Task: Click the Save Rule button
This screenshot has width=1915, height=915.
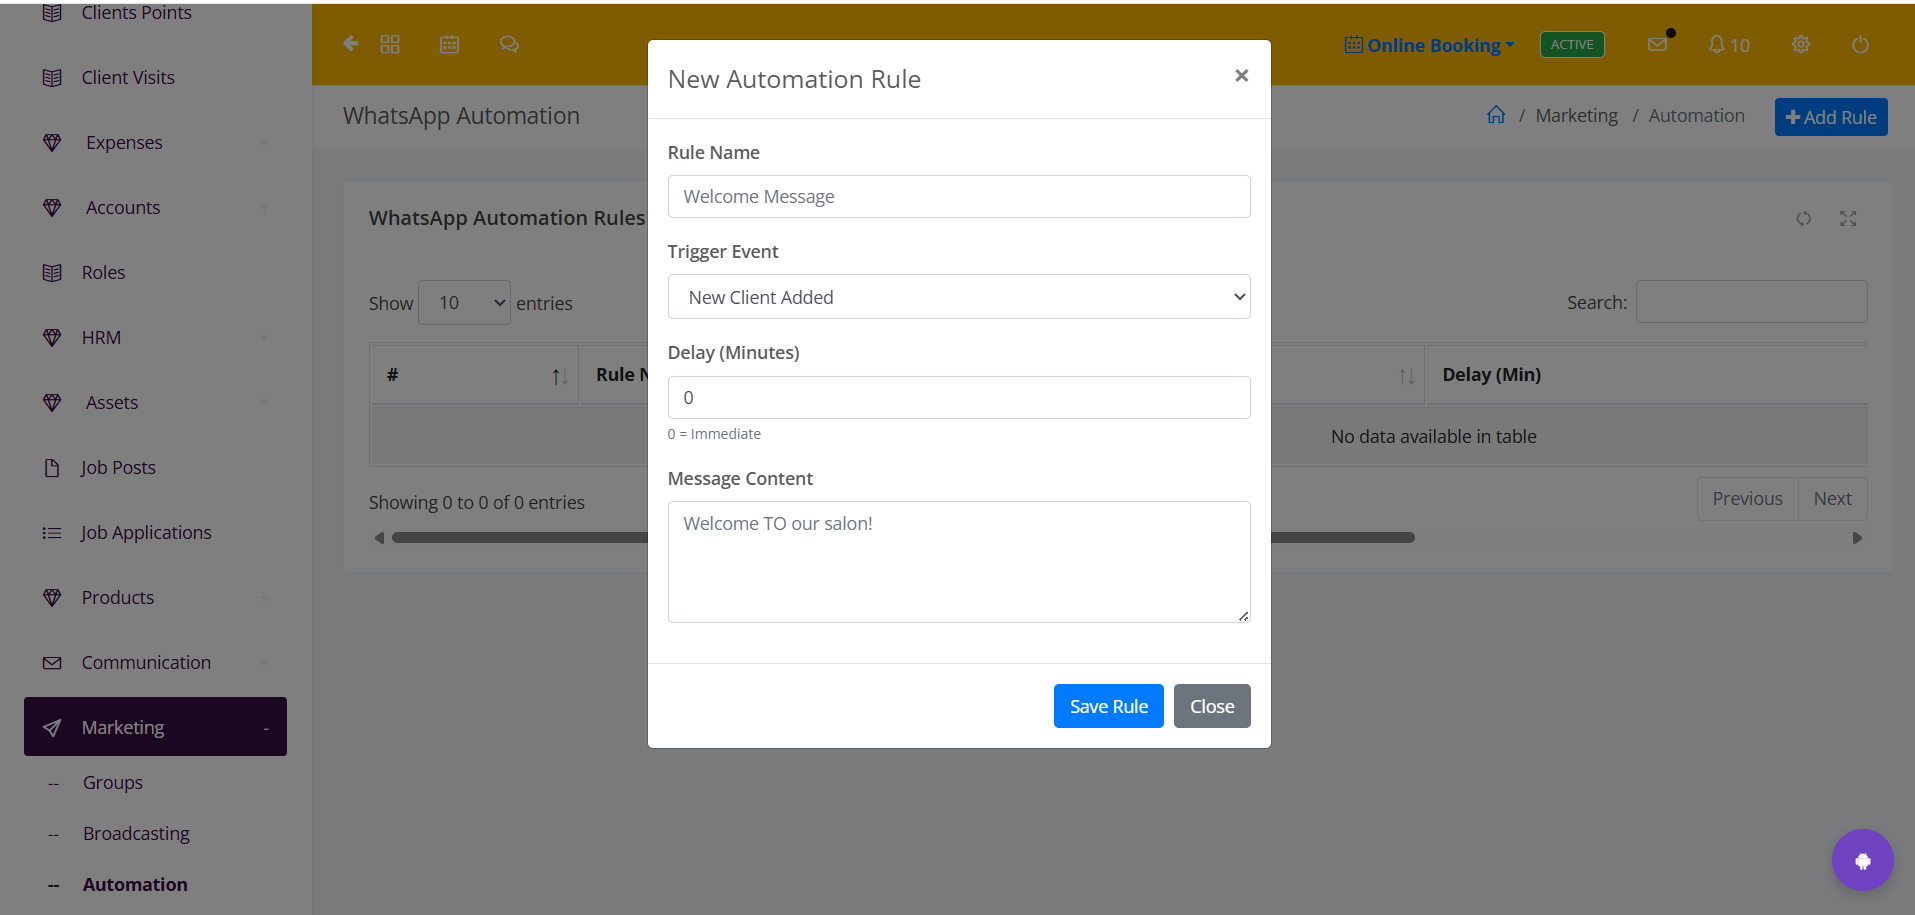Action: [x=1108, y=706]
